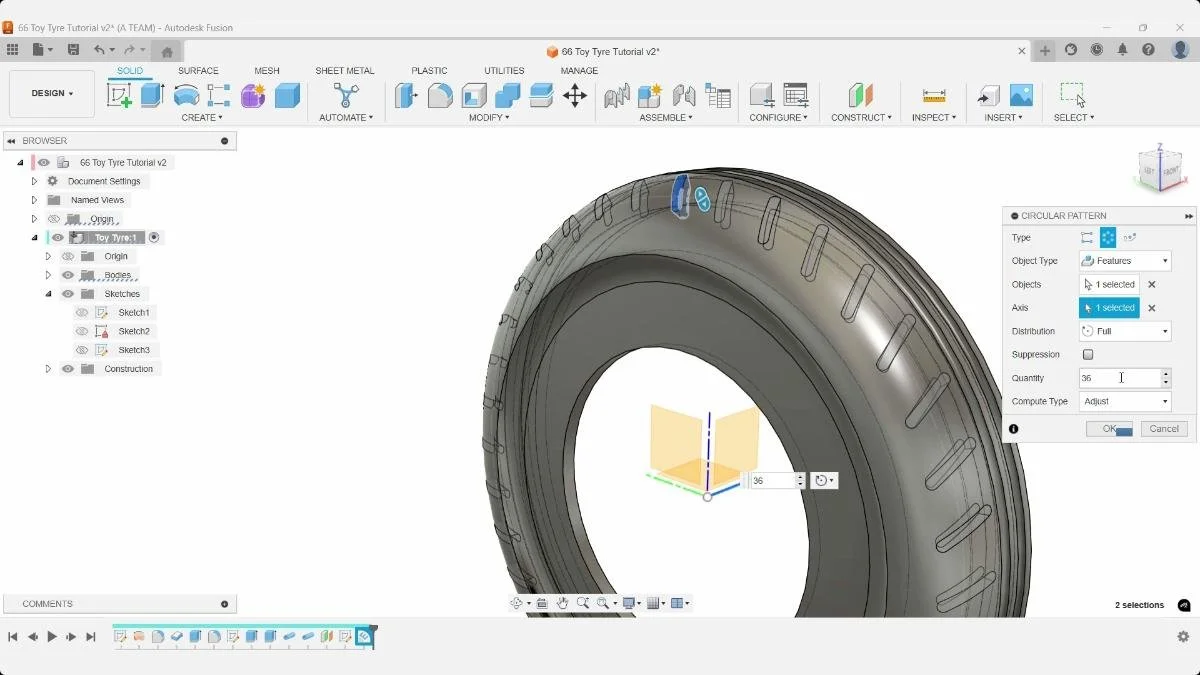Select the Offset Plane construct tool

click(860, 95)
